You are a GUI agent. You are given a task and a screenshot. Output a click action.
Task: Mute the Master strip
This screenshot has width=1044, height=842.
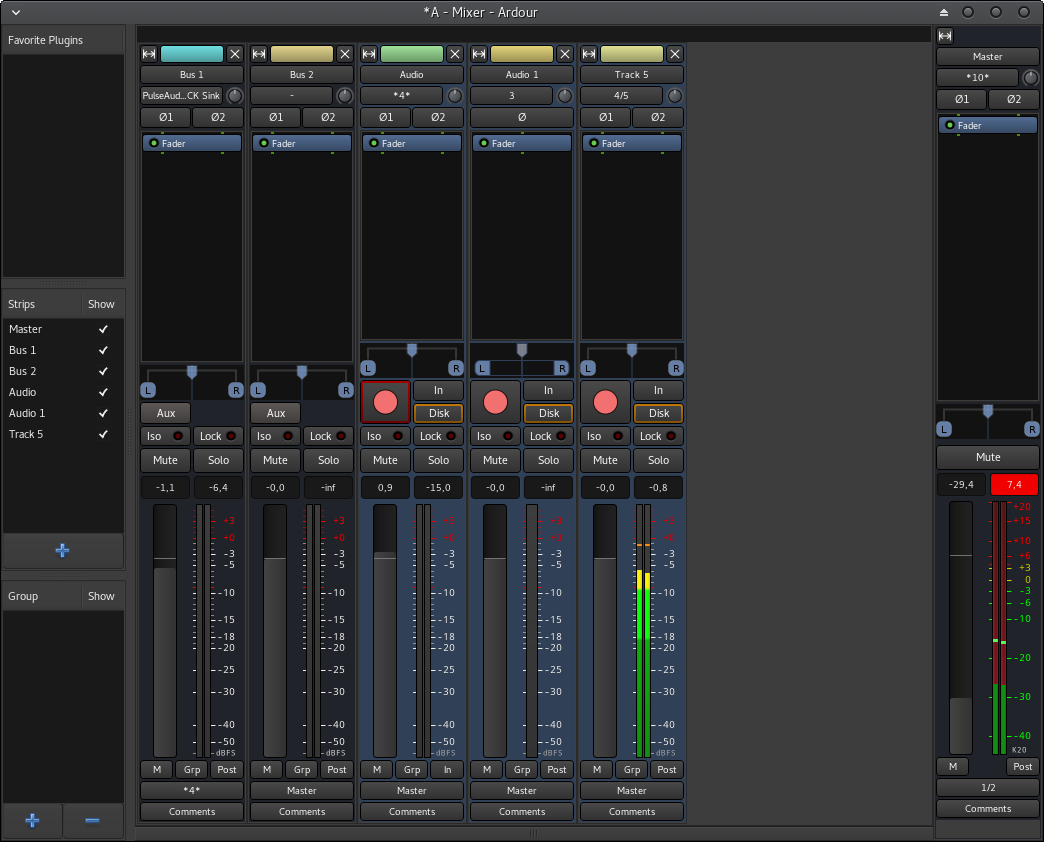click(x=988, y=457)
